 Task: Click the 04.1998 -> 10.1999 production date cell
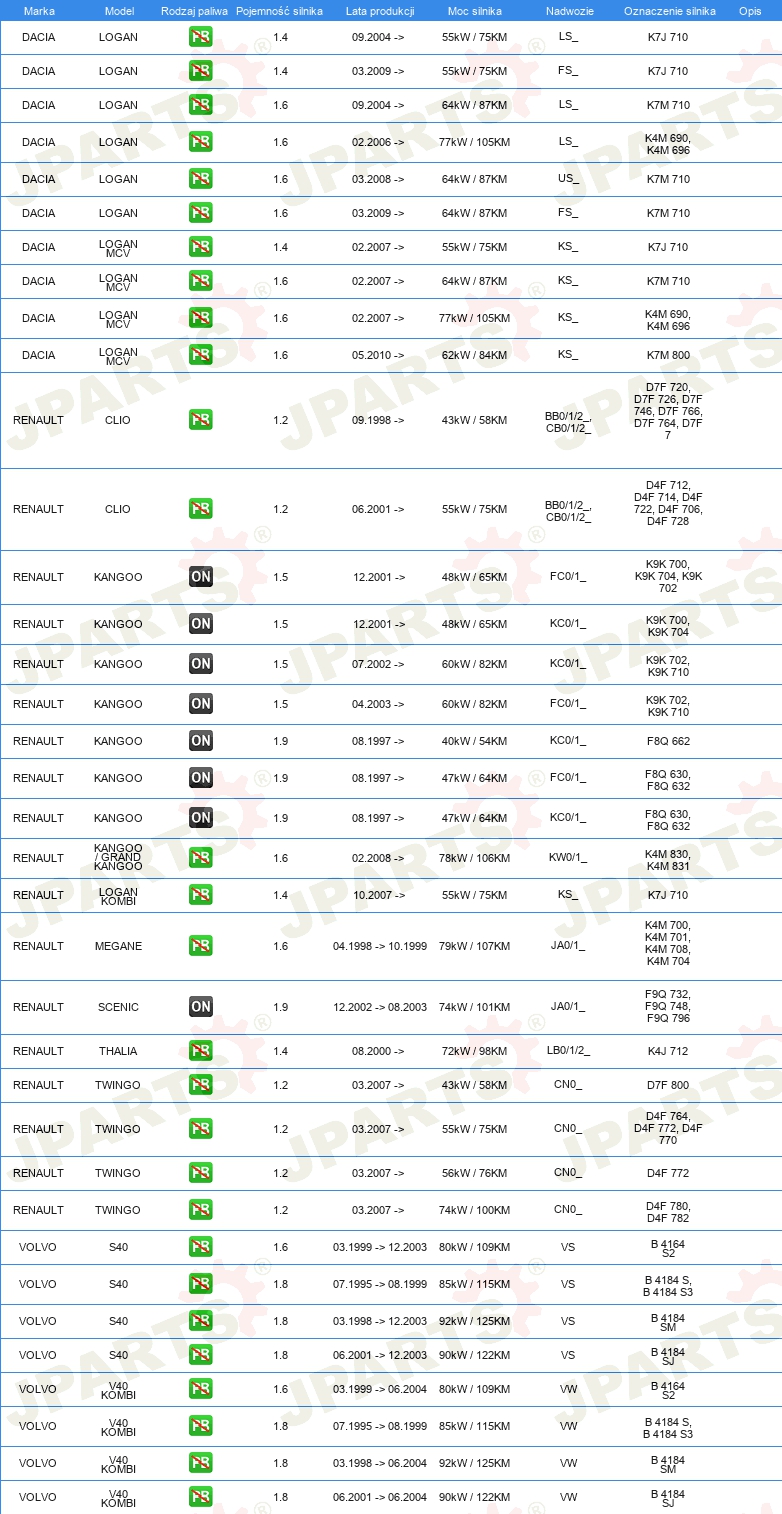[380, 946]
